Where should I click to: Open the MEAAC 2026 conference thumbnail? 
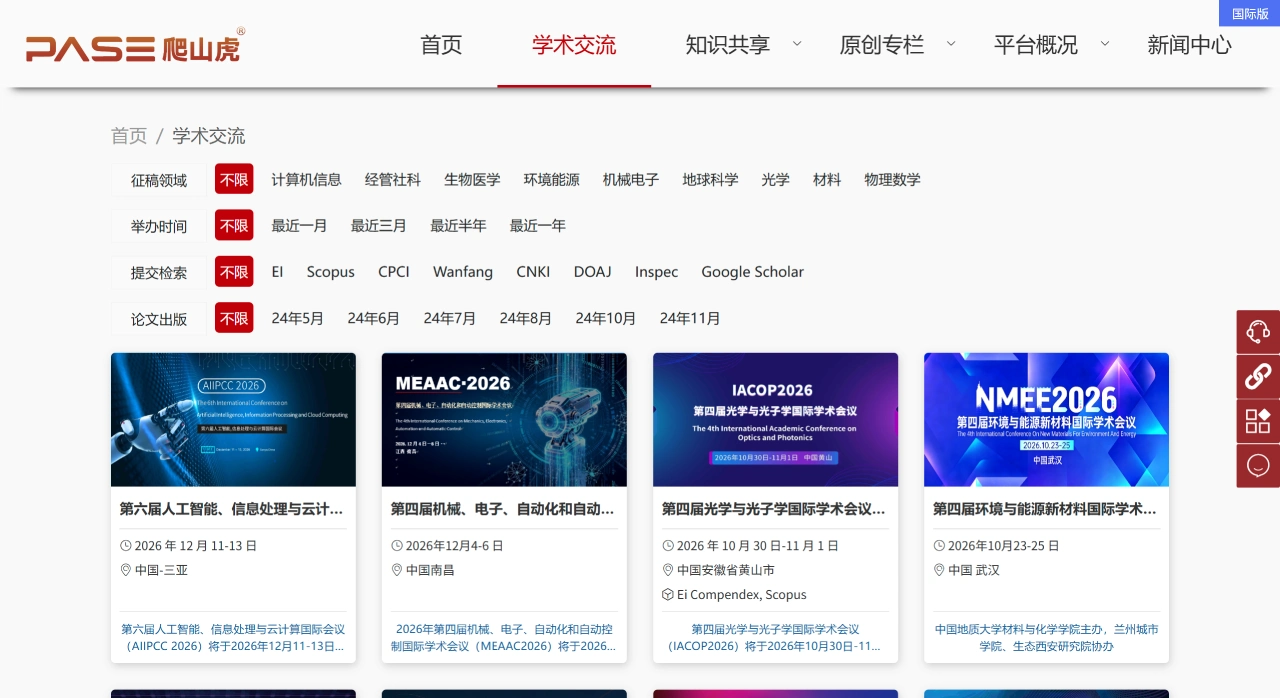click(x=504, y=420)
